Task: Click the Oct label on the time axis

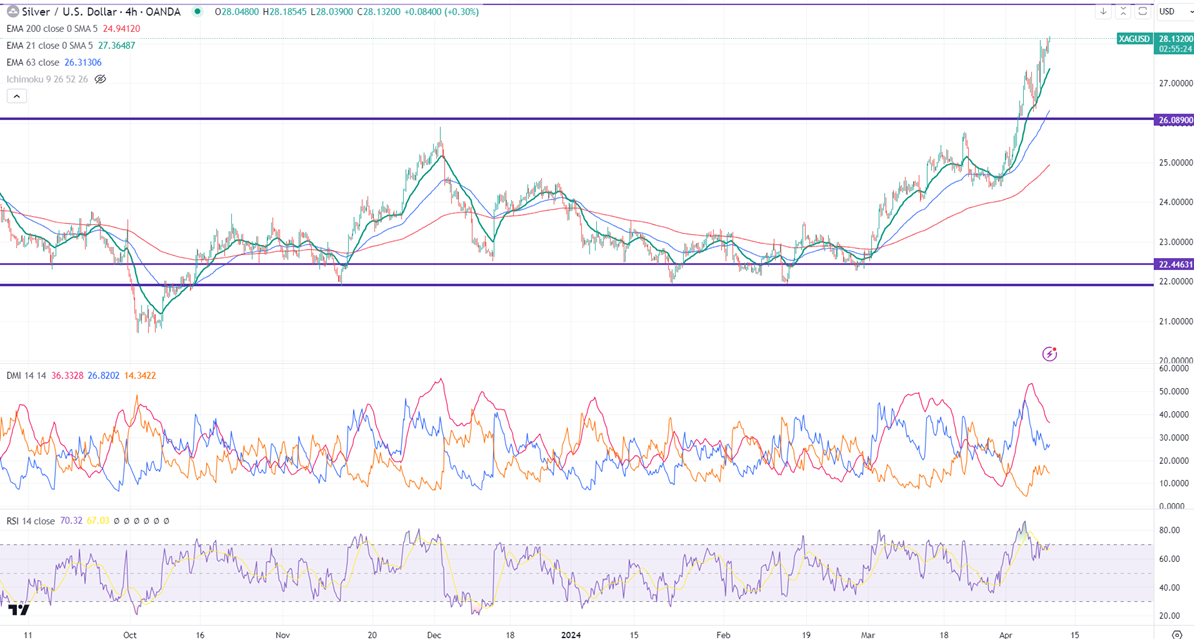Action: point(129,634)
